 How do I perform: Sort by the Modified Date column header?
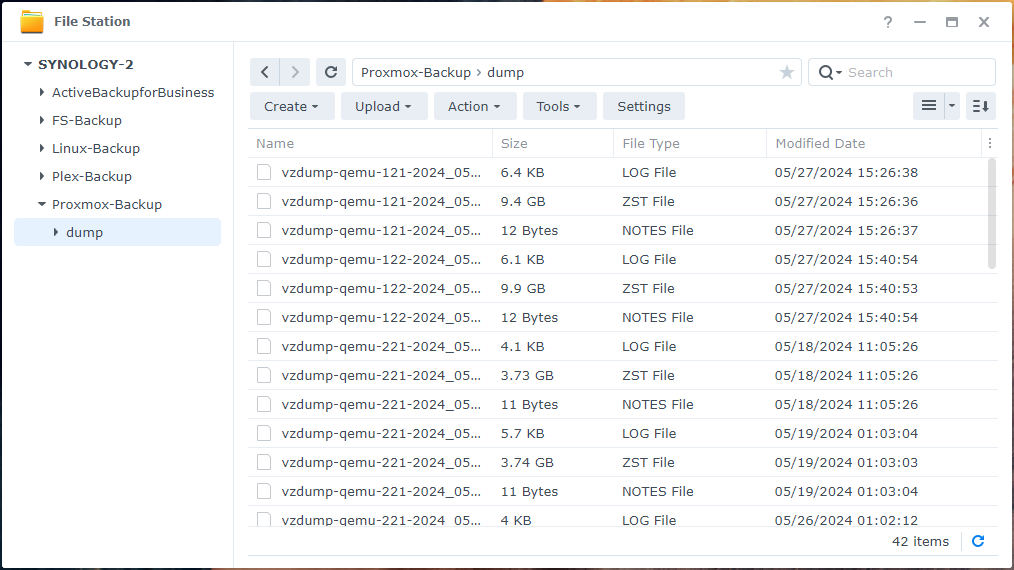(874, 144)
